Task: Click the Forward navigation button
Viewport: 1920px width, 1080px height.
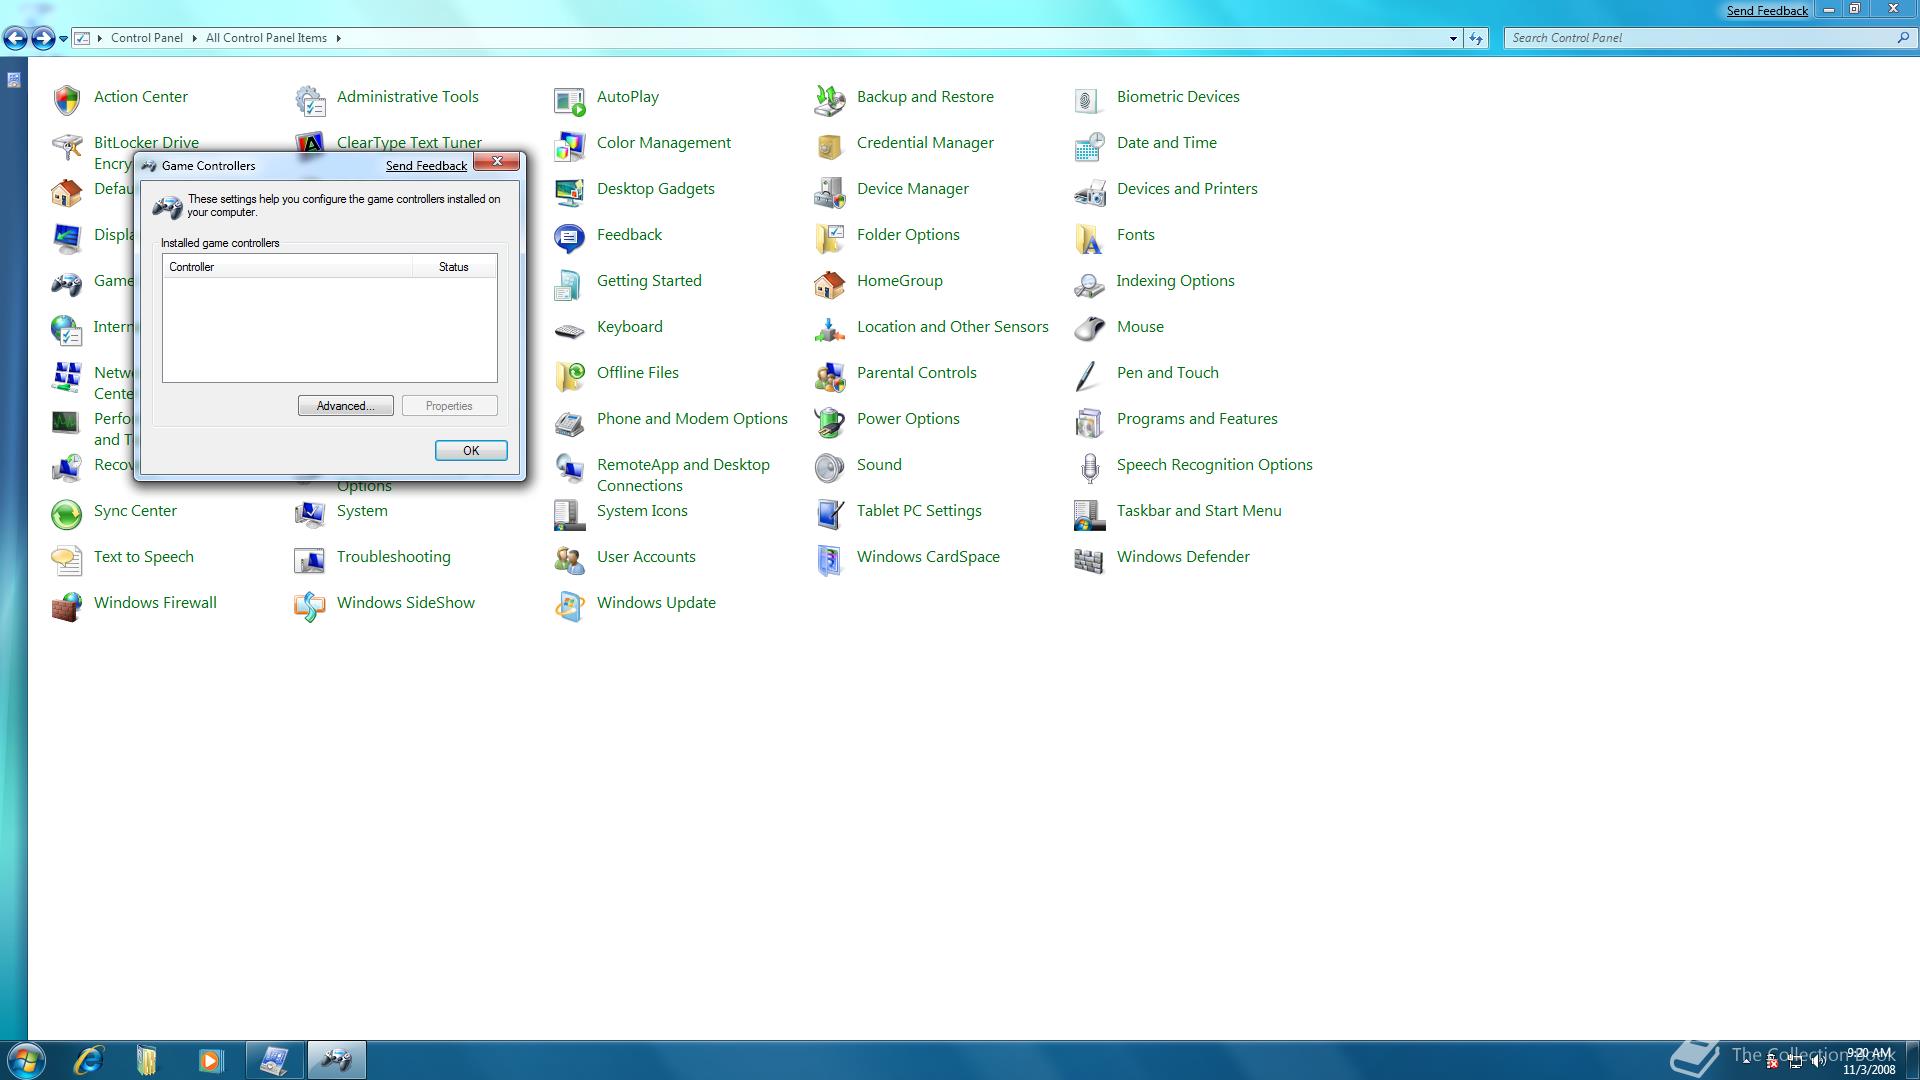Action: click(43, 38)
